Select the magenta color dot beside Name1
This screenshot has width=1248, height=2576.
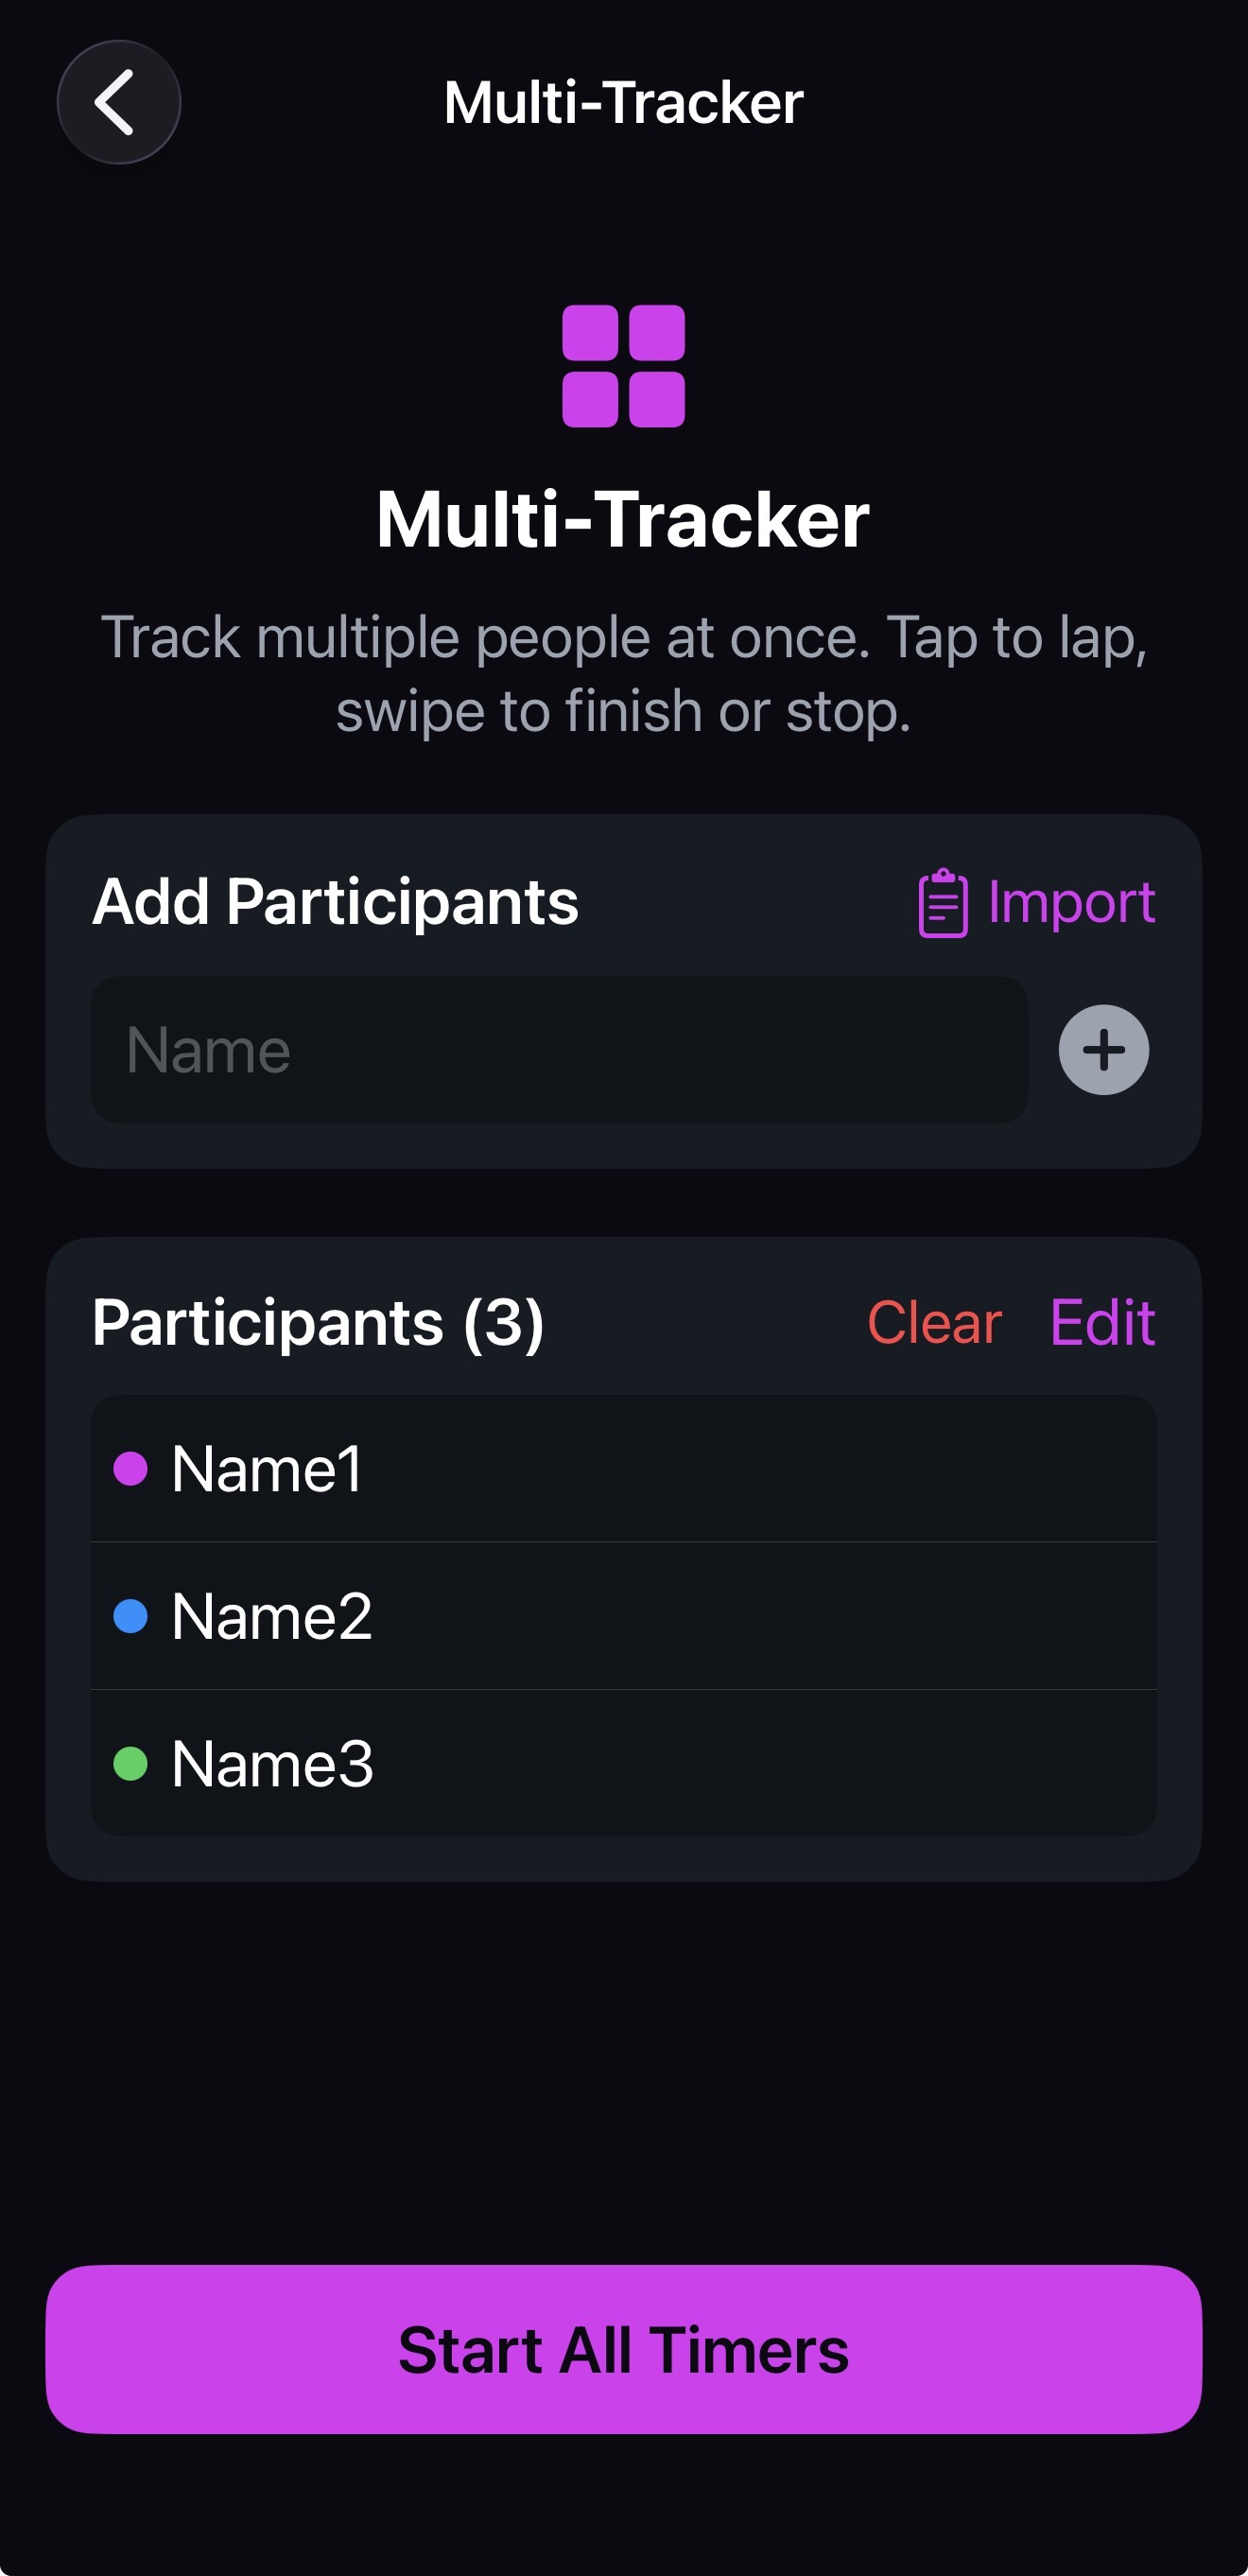131,1470
